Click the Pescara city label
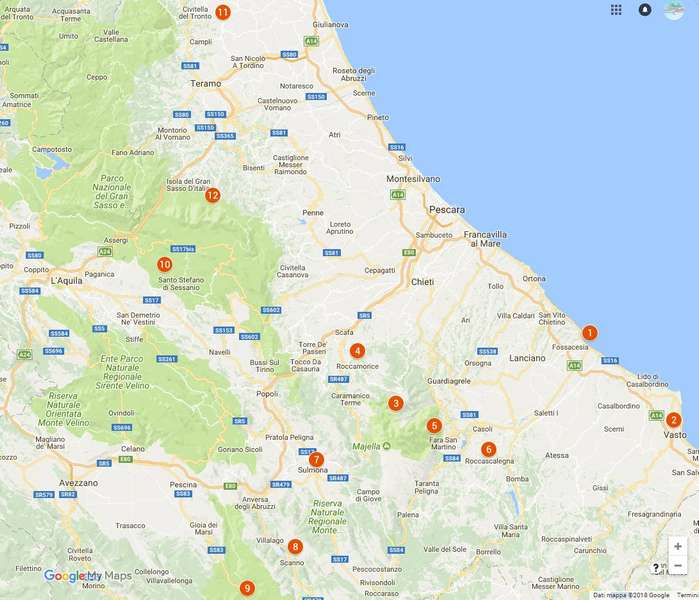Viewport: 699px width, 600px height. pyautogui.click(x=445, y=211)
